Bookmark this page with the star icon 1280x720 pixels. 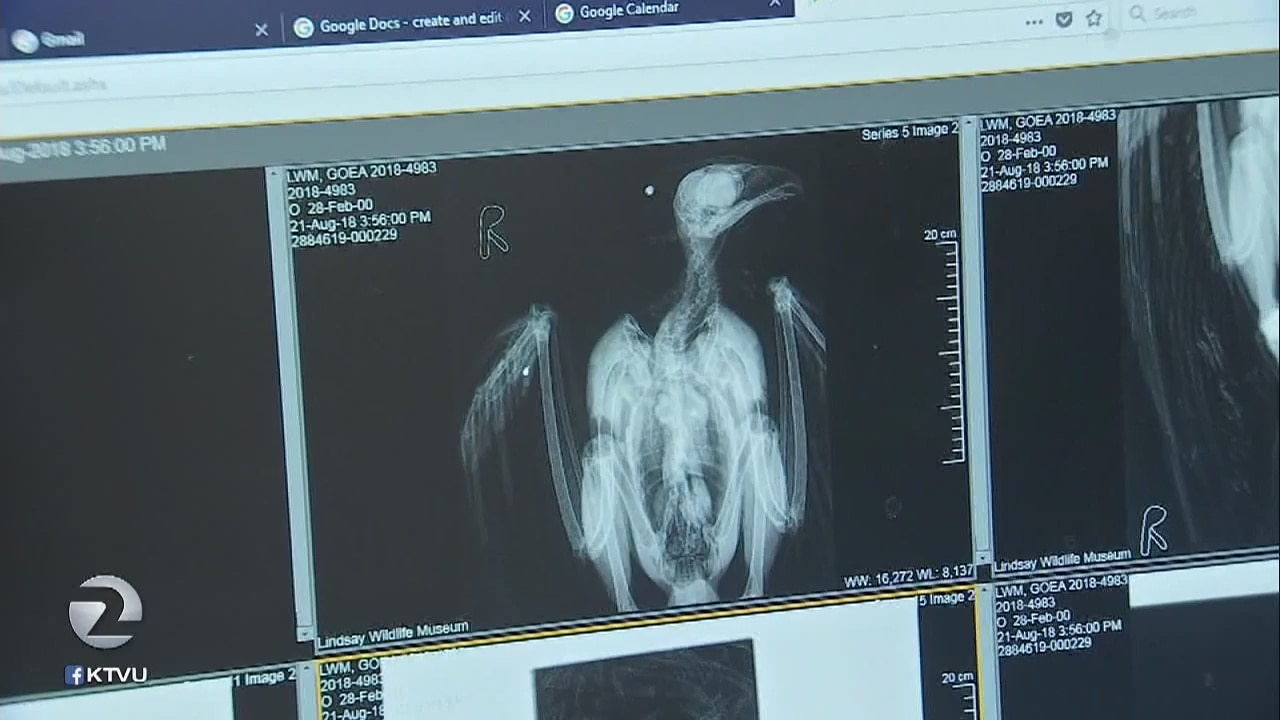coord(1094,17)
